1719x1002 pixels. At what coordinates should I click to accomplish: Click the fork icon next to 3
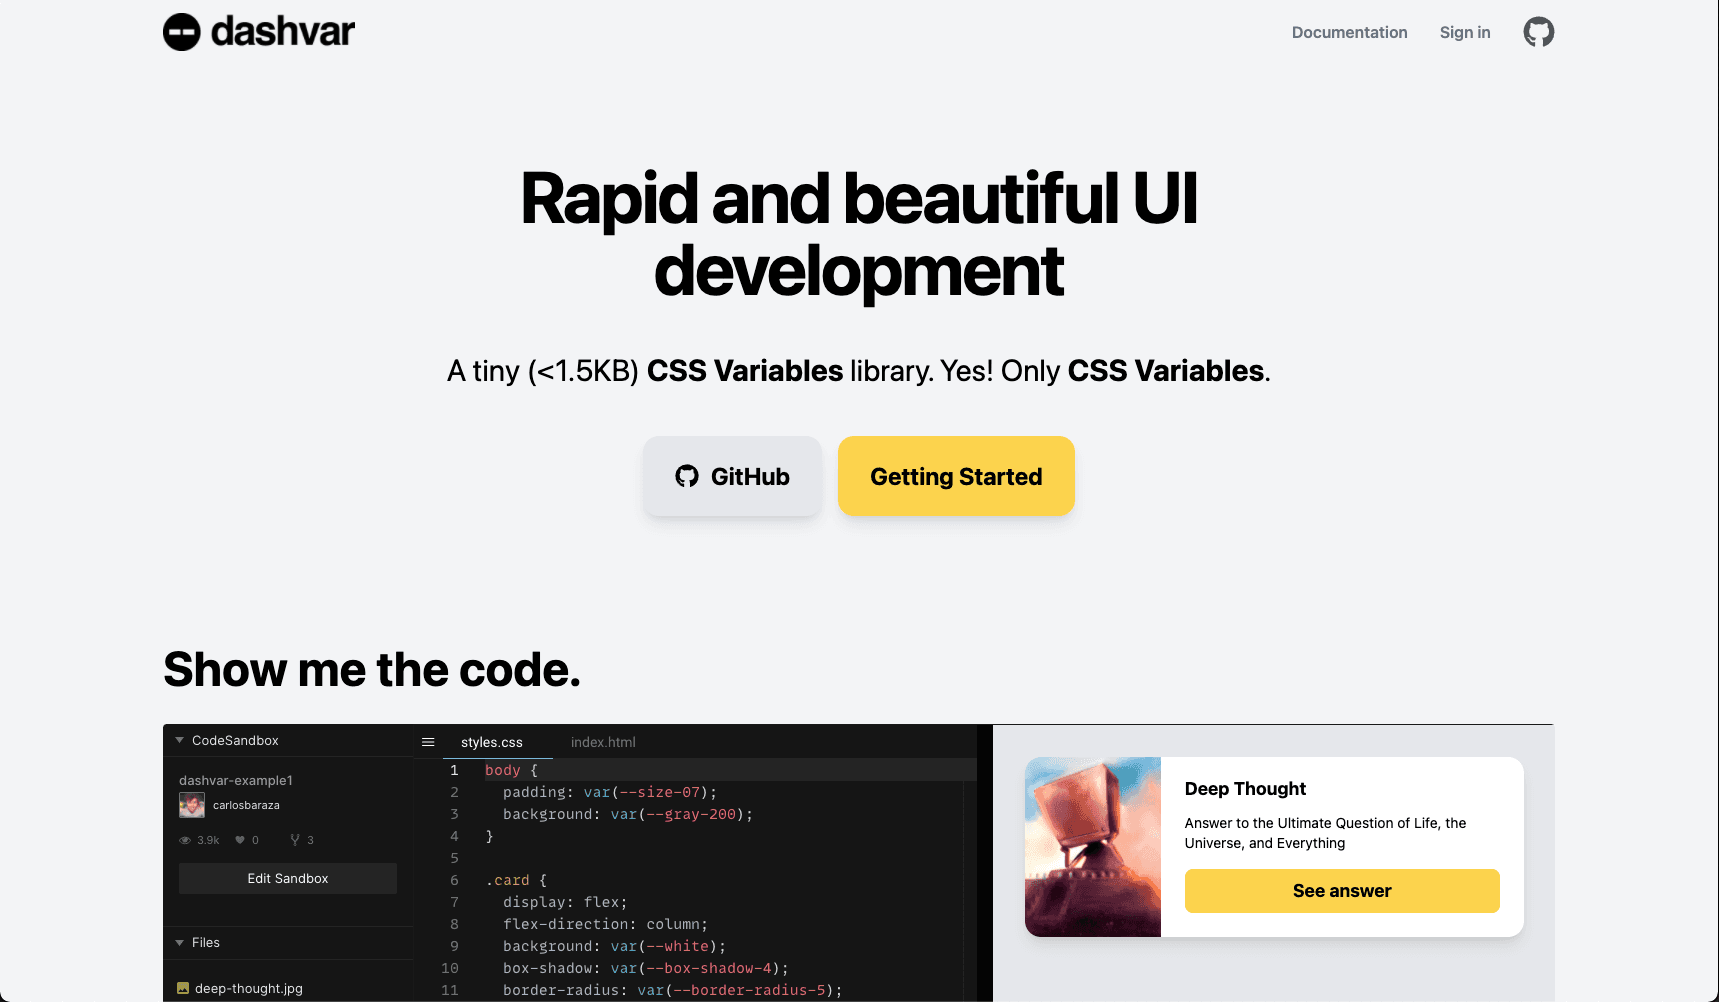295,840
